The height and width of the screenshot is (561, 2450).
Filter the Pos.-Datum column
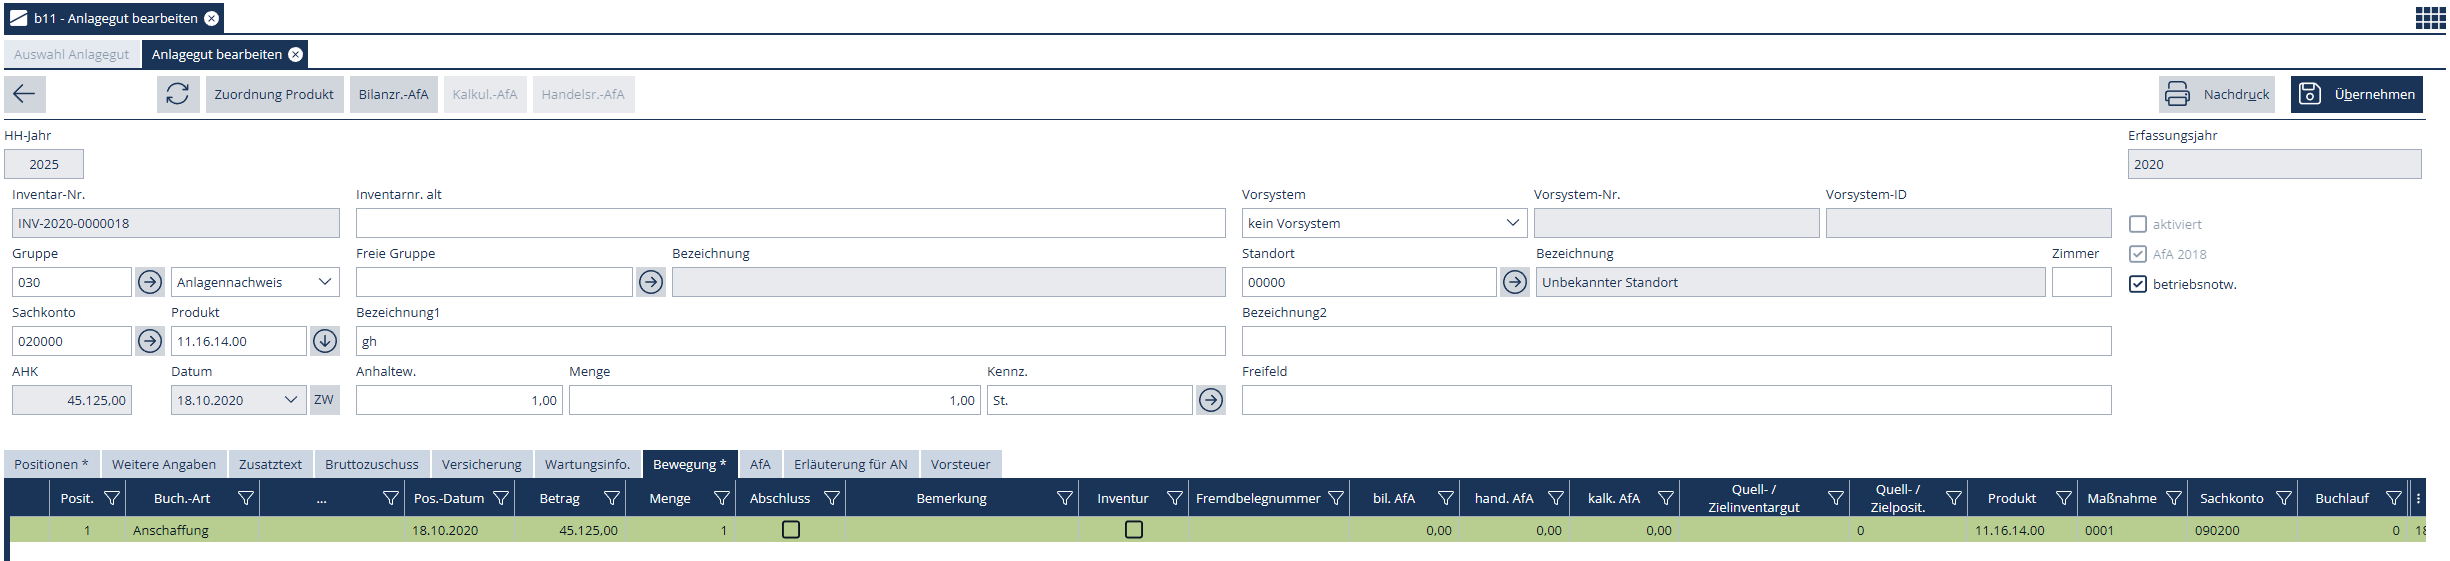(x=501, y=498)
